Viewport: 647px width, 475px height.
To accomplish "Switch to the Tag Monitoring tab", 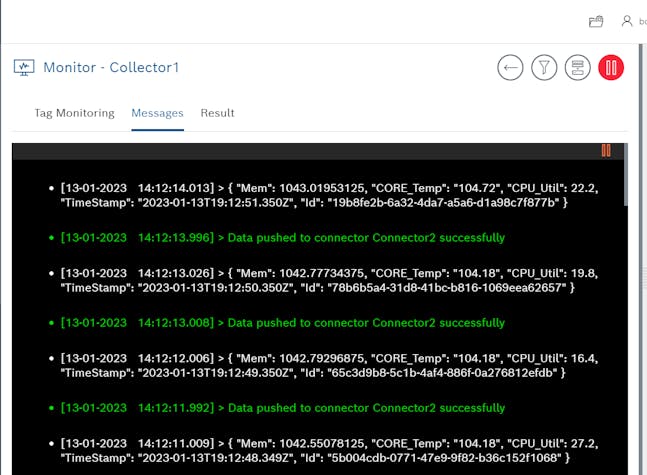I will pos(74,113).
